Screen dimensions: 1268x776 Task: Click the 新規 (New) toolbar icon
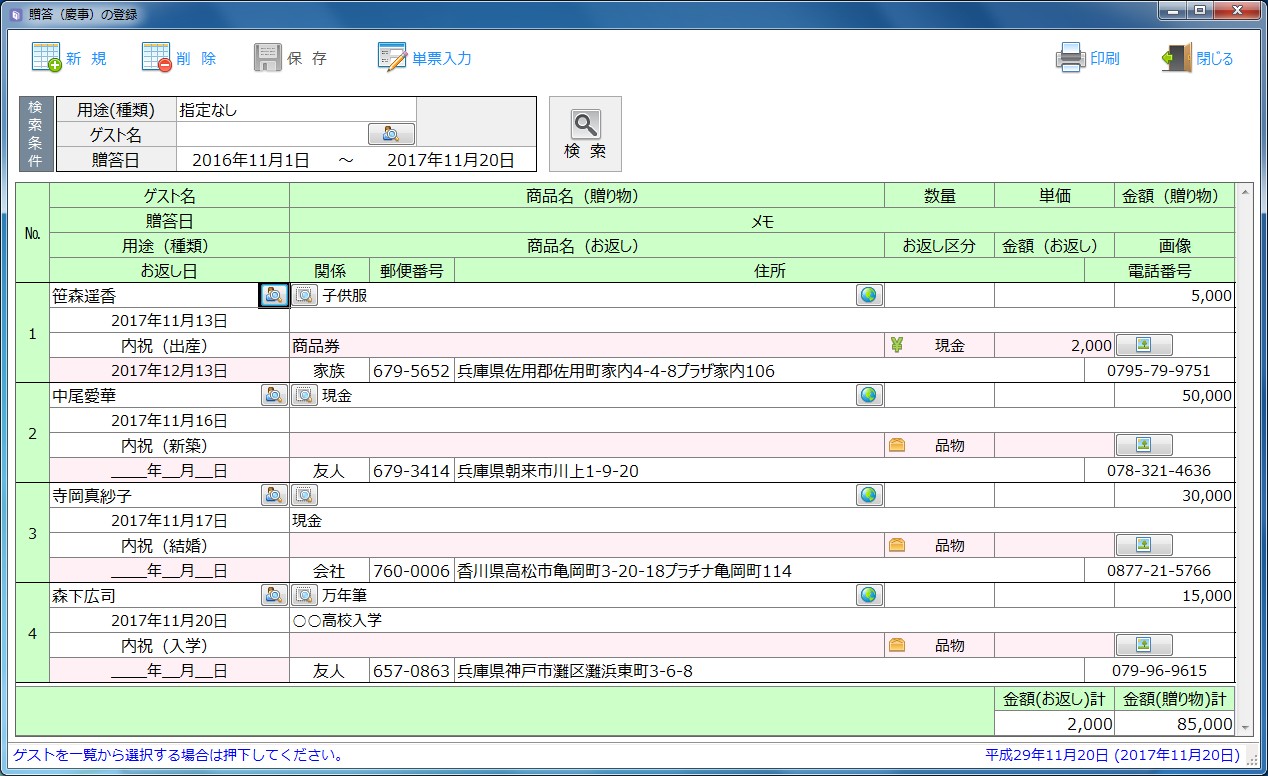48,58
